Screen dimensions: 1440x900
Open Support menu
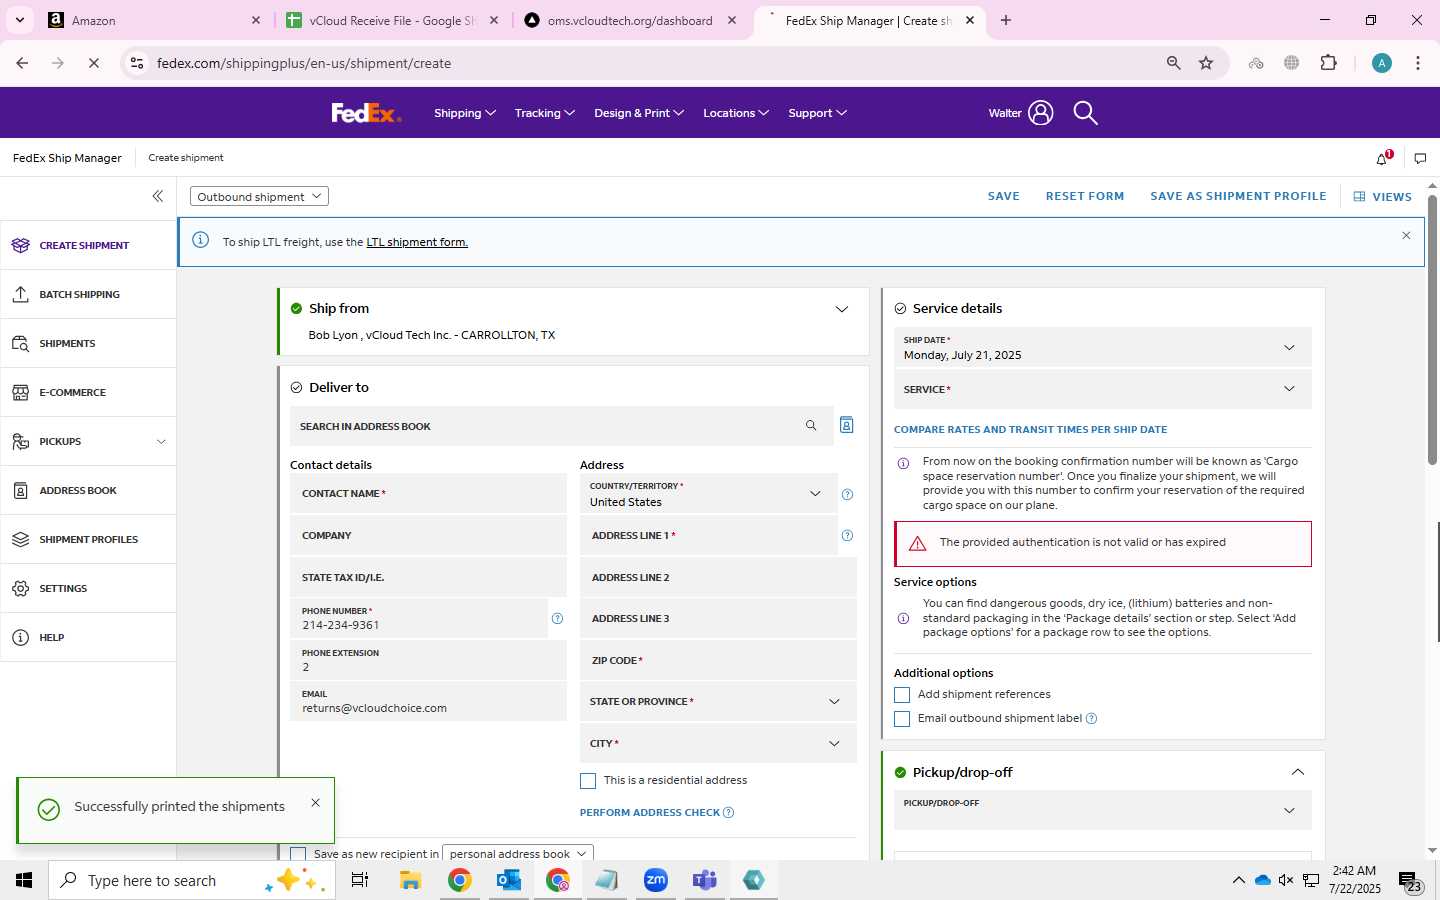point(817,113)
